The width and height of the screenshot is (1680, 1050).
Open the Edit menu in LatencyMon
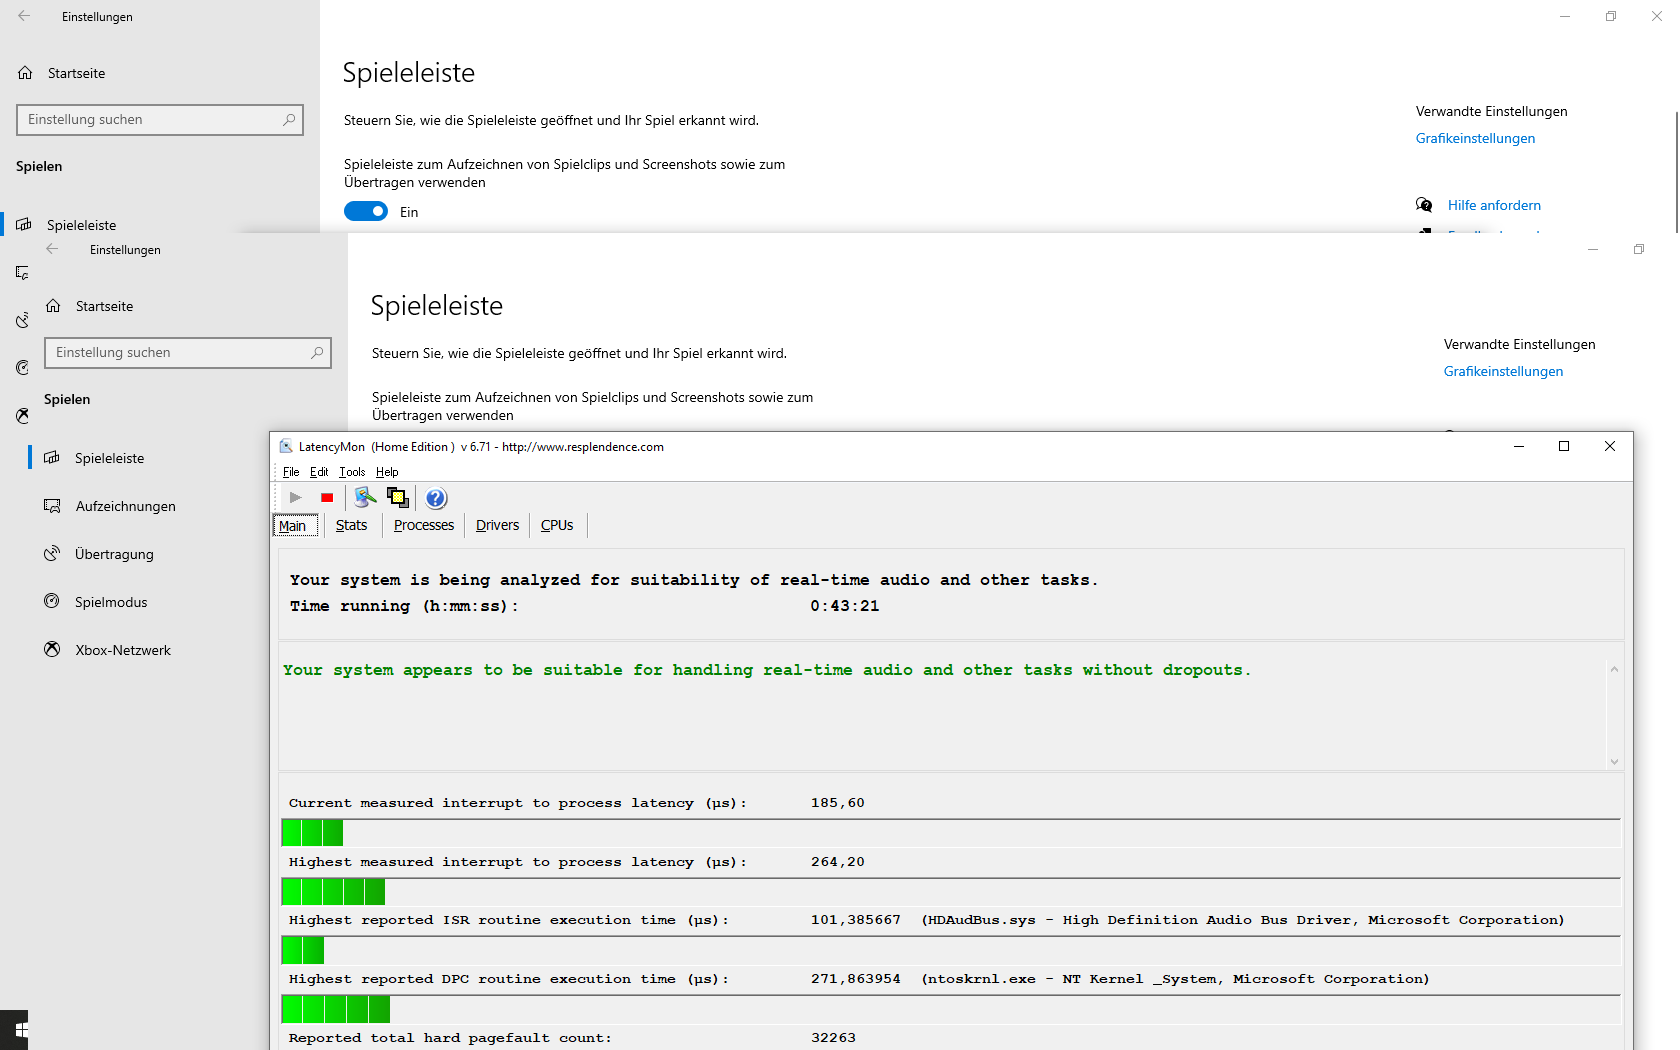click(x=319, y=472)
